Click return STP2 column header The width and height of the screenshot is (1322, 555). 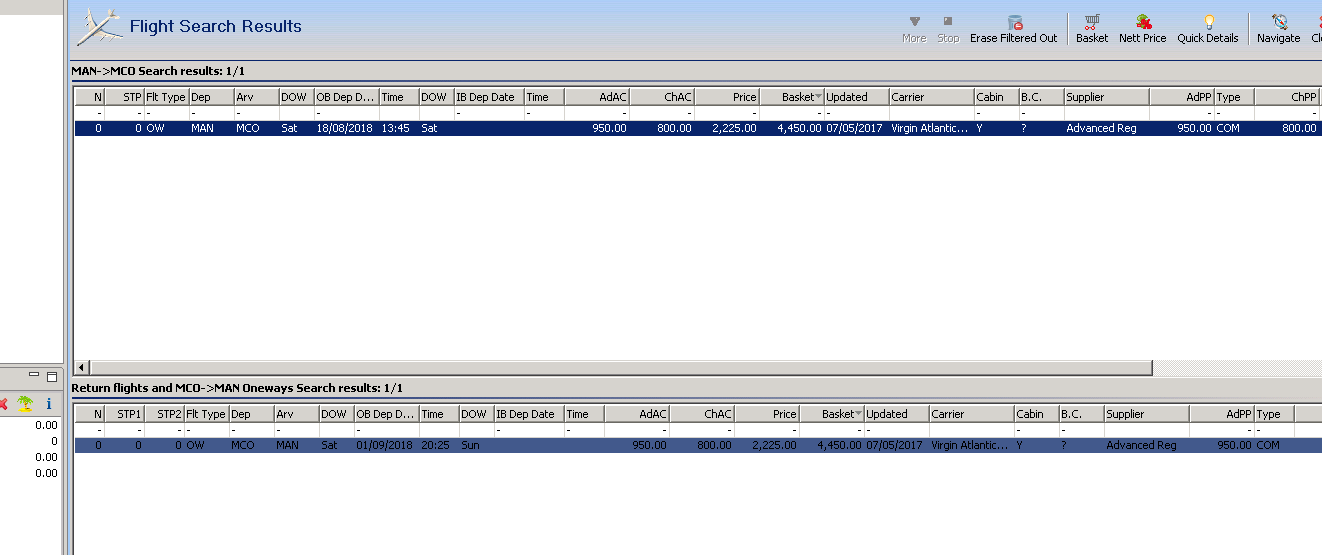tap(164, 414)
